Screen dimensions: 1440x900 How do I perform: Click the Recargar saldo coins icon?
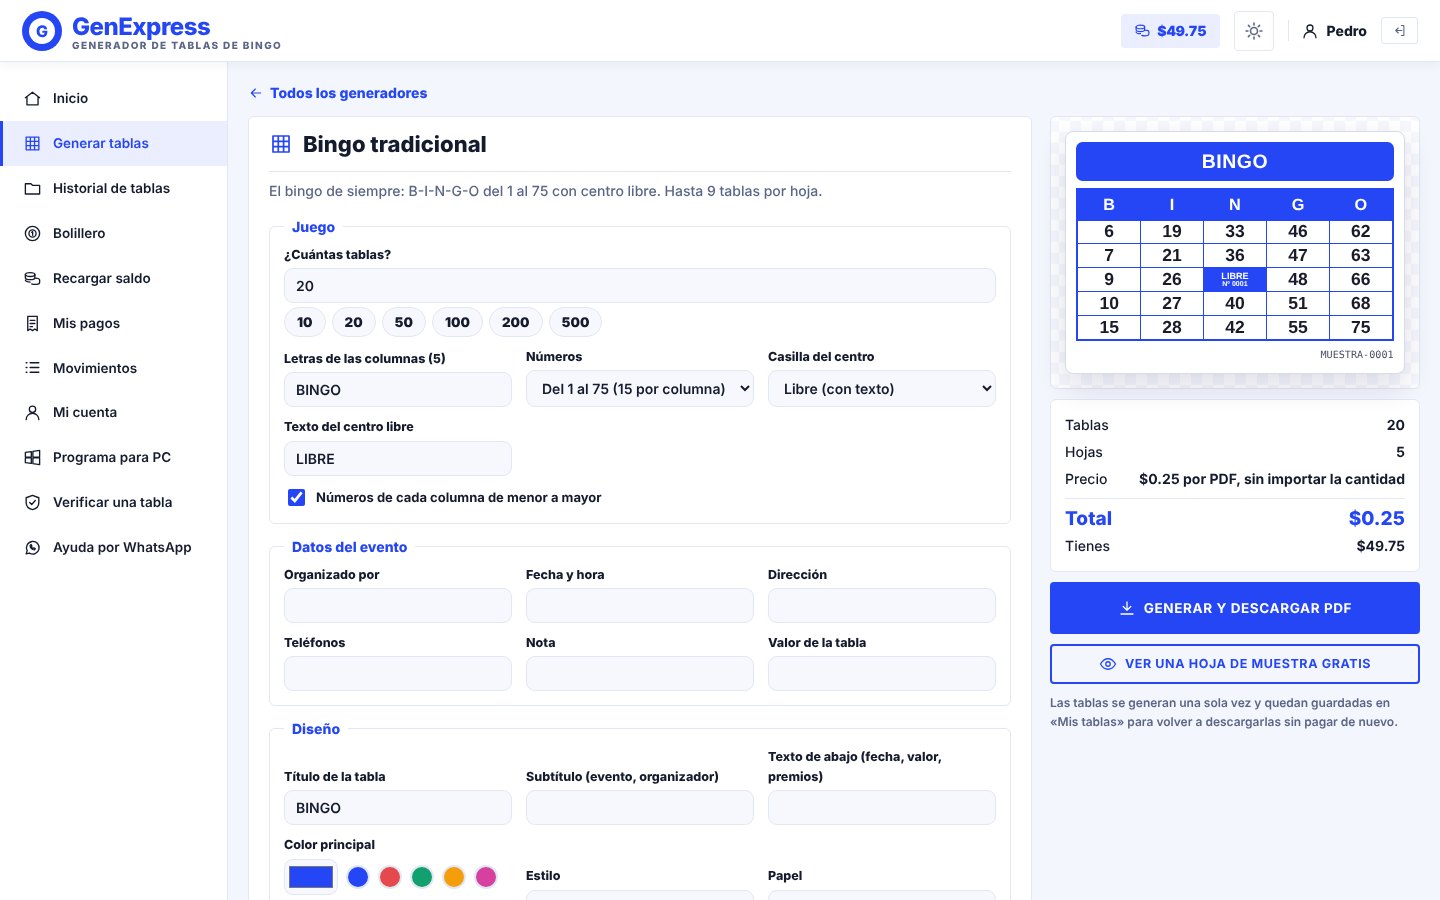point(33,278)
